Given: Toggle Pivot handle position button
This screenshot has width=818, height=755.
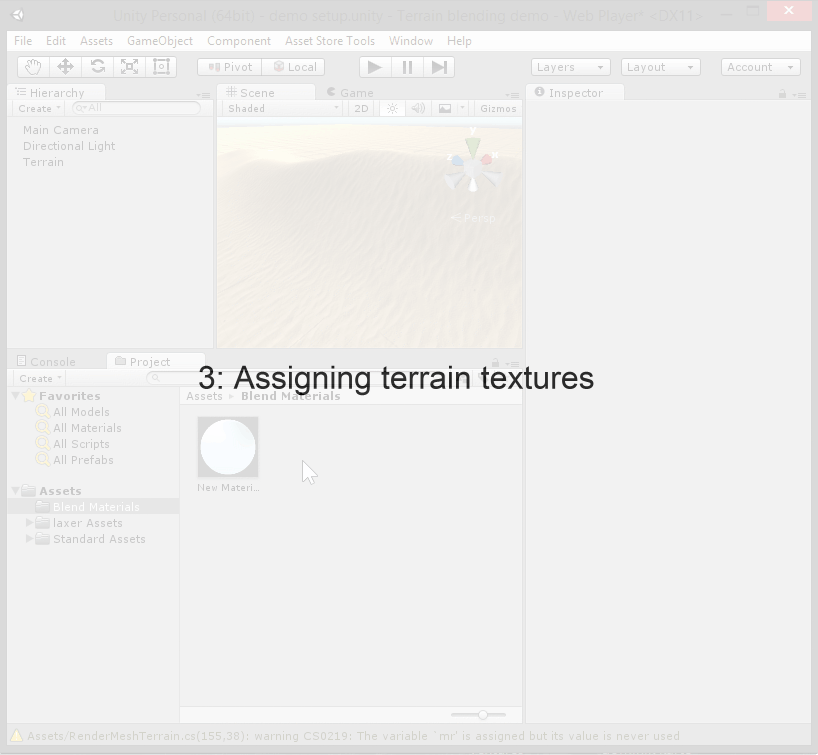Looking at the screenshot, I should 230,67.
